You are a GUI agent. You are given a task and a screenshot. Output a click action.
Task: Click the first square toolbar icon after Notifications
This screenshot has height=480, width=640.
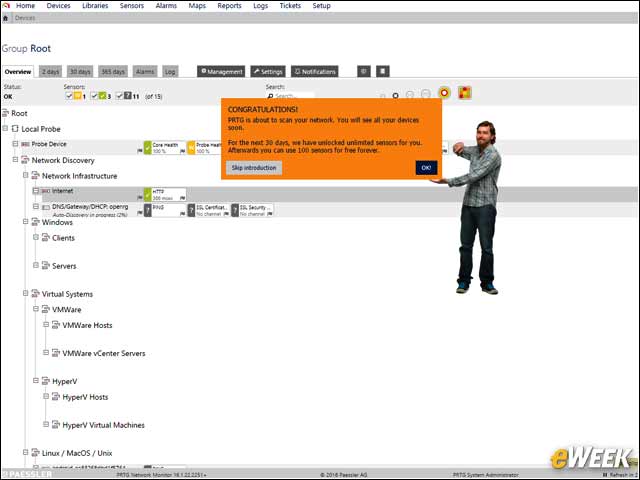coord(364,71)
